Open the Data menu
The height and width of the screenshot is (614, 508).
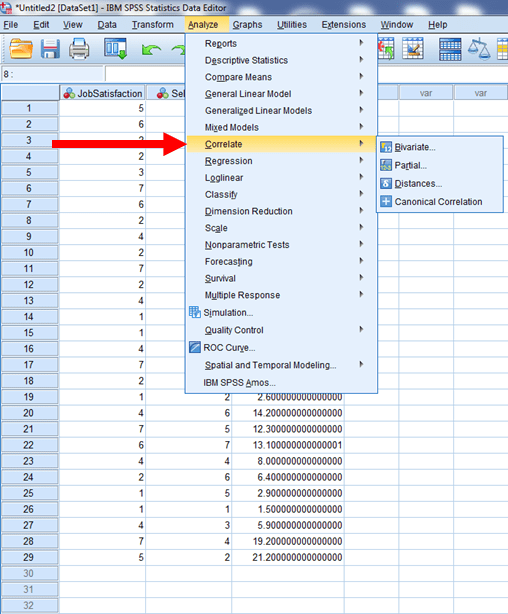pyautogui.click(x=107, y=25)
